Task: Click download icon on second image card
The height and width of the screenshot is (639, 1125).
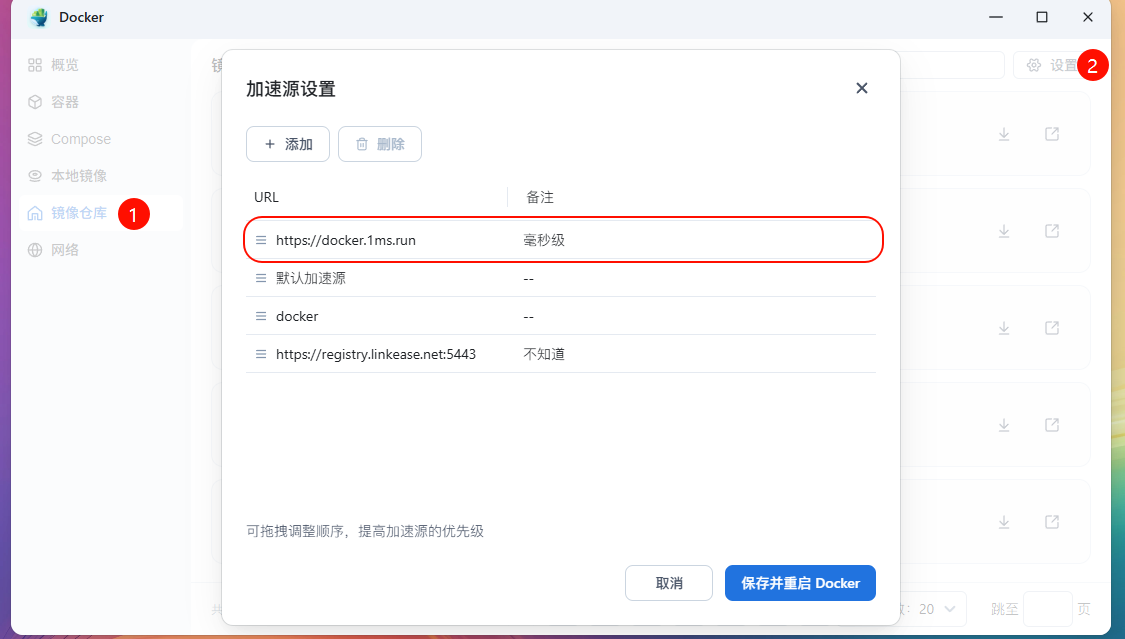Action: click(x=1004, y=231)
